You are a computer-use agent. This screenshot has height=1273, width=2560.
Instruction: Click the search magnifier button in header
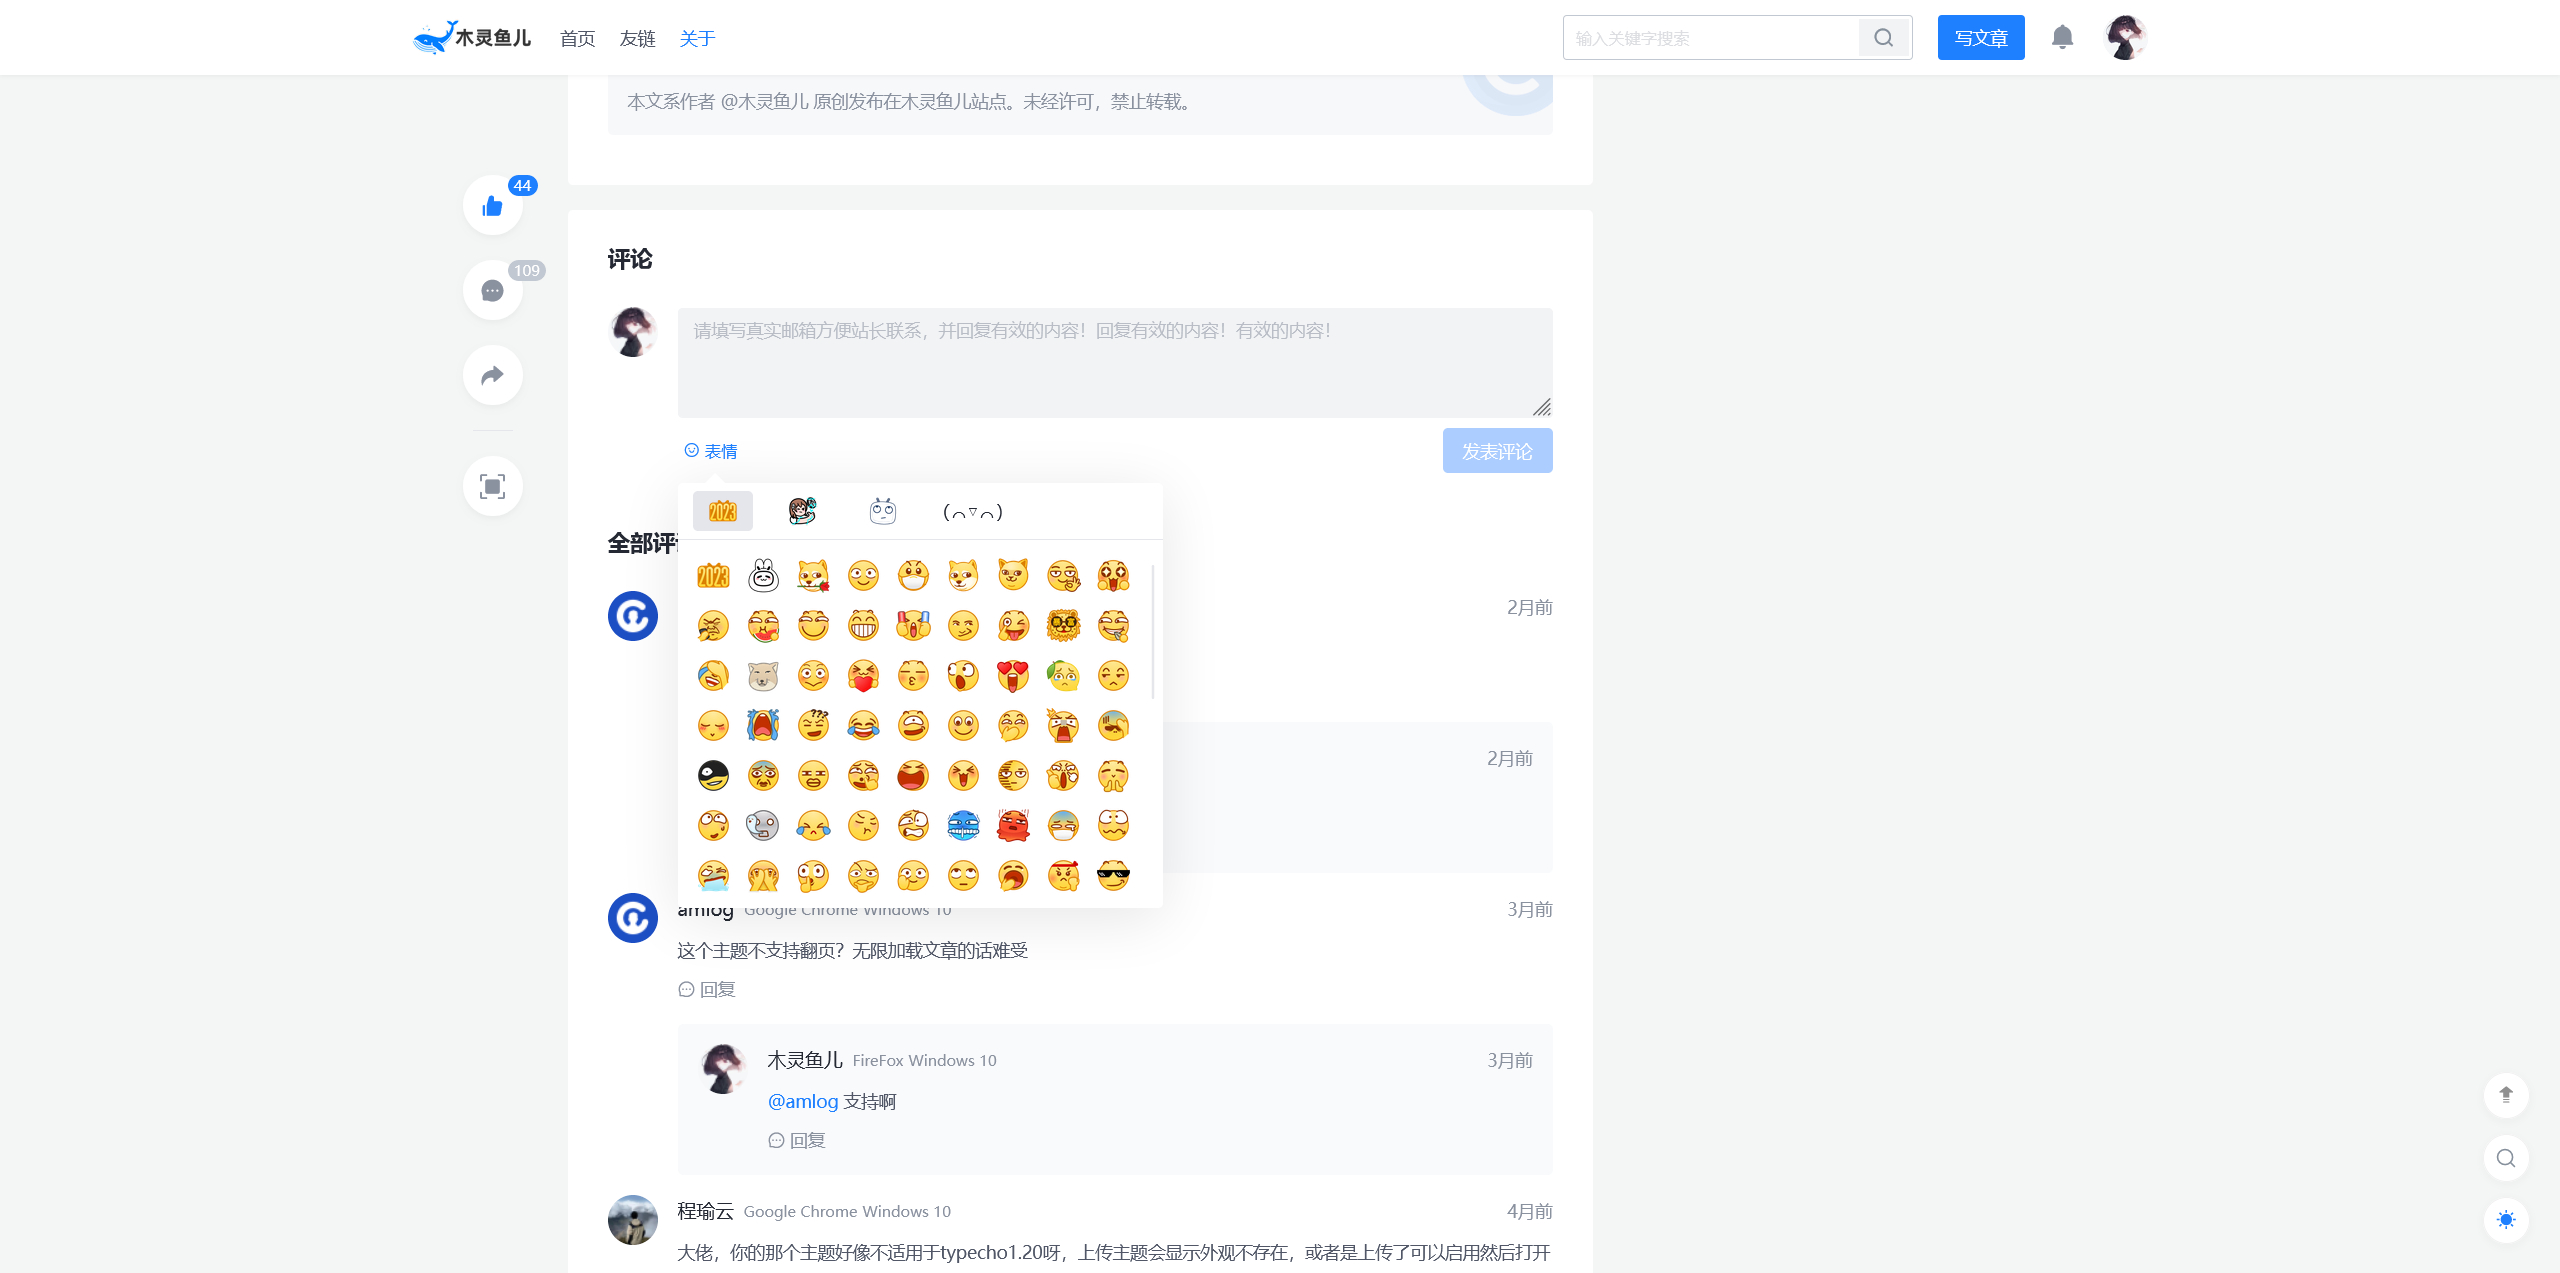1884,38
